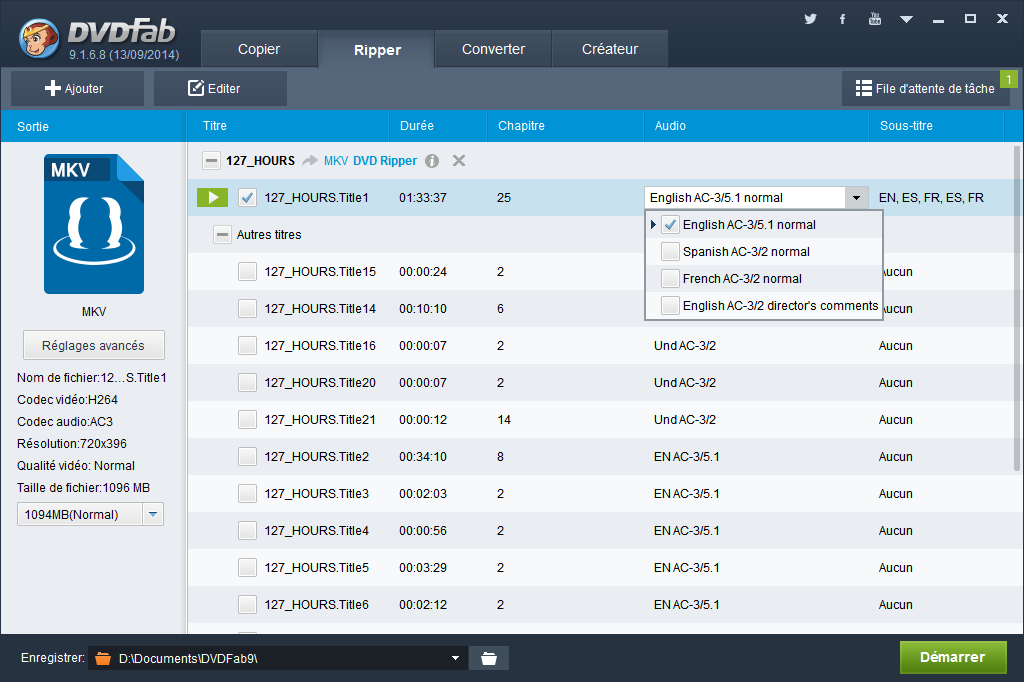Viewport: 1024px width, 682px height.
Task: Enable French AC-3/2 normal audio track
Action: 670,278
